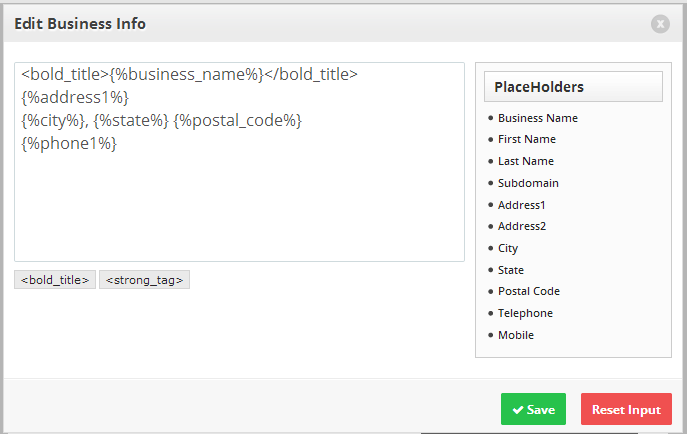Click the {%phone1%} line in the editor
Image resolution: width=687 pixels, height=434 pixels.
point(69,144)
